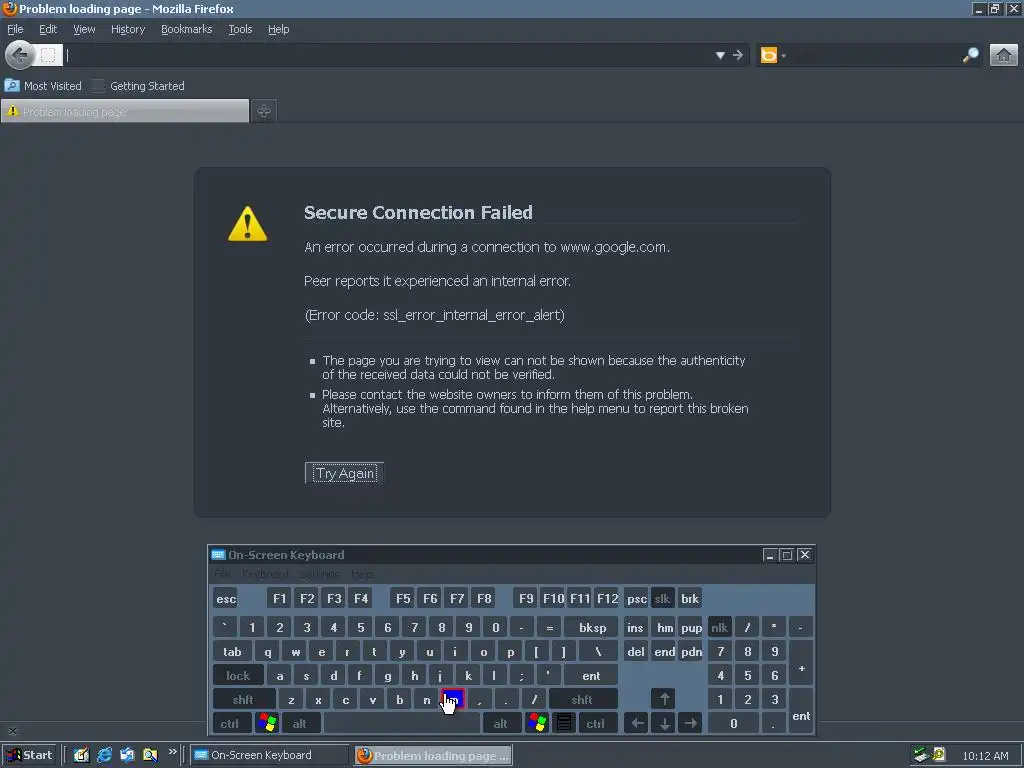Click the highlighted m key
Image resolution: width=1024 pixels, height=768 pixels.
[x=453, y=699]
